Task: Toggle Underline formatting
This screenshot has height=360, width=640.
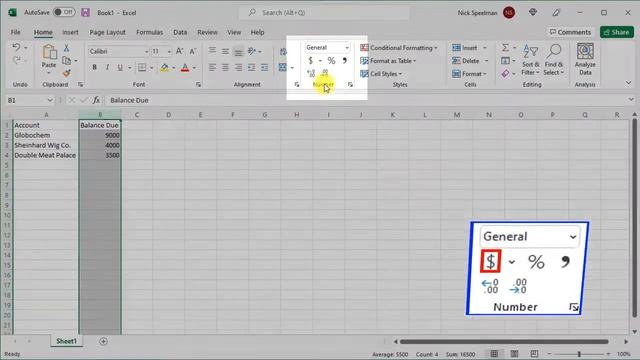Action: click(120, 67)
